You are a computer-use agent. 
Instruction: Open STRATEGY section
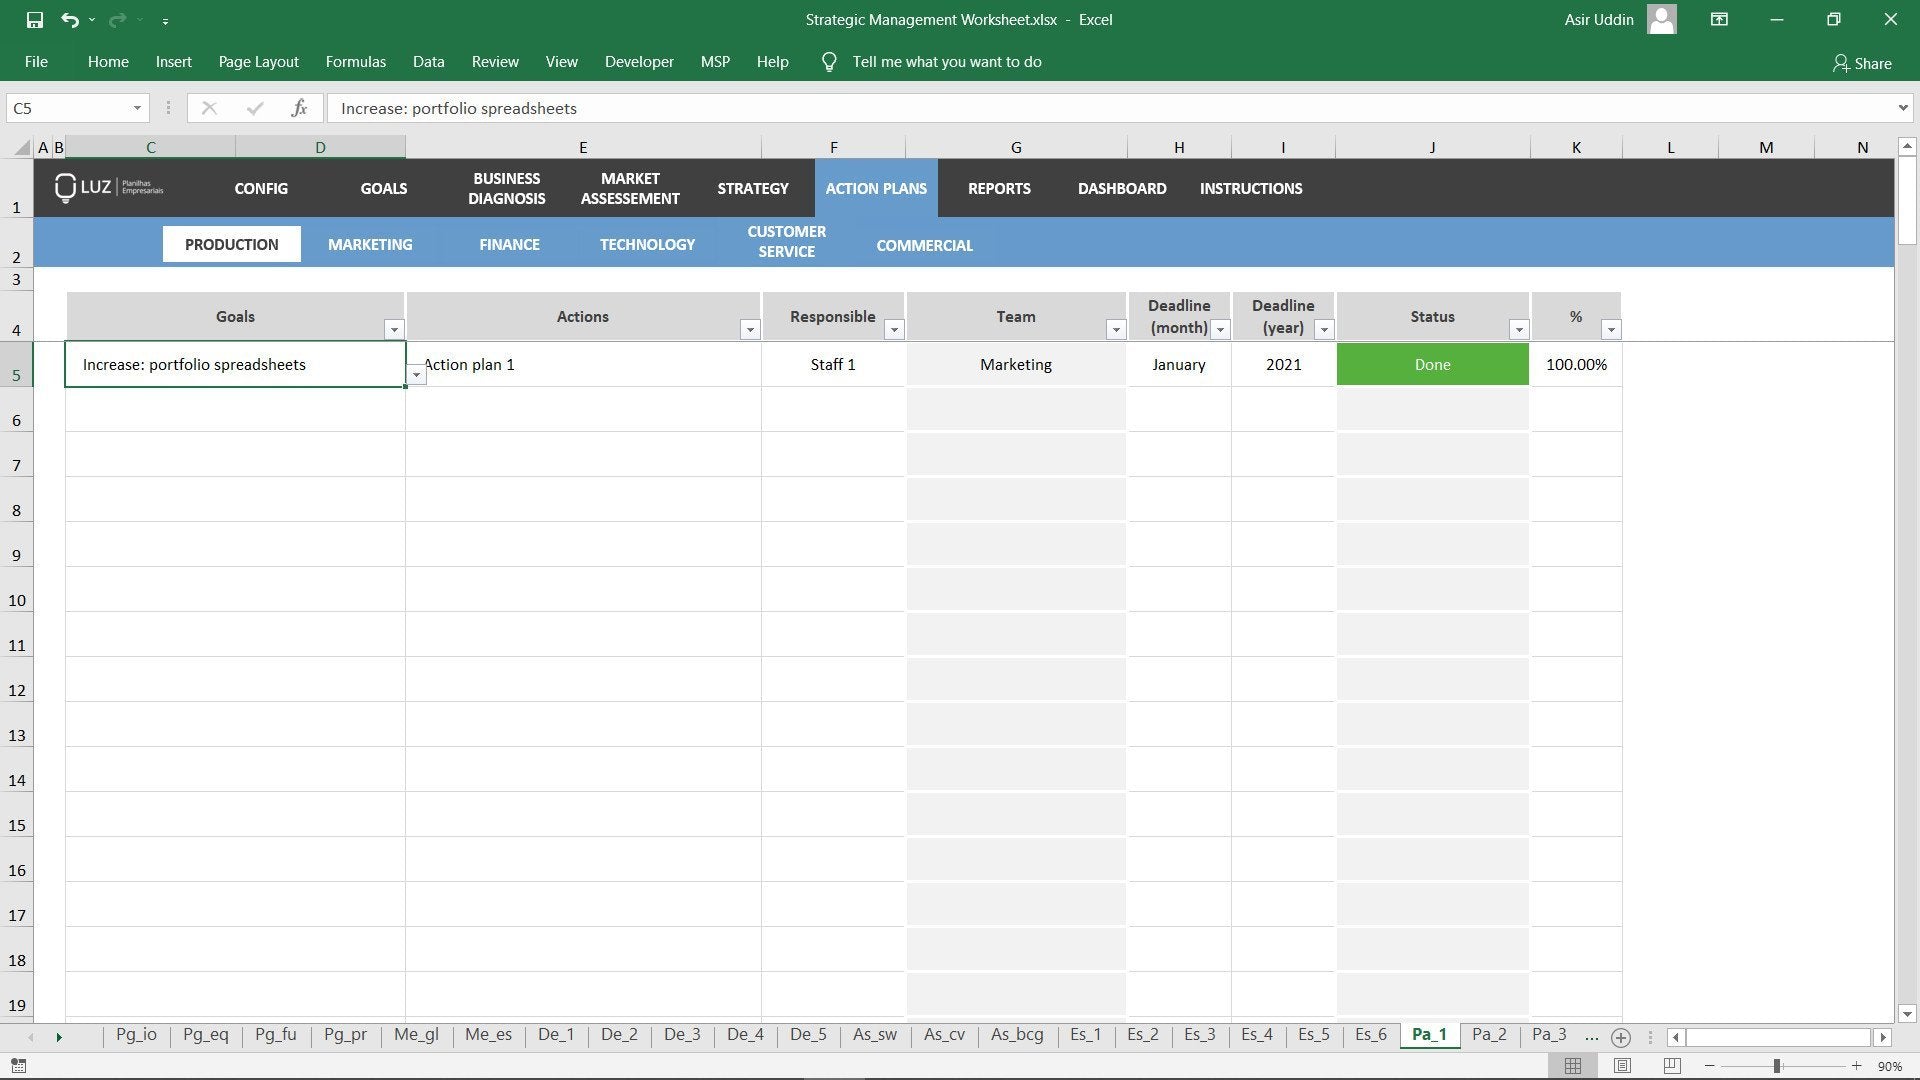click(752, 187)
